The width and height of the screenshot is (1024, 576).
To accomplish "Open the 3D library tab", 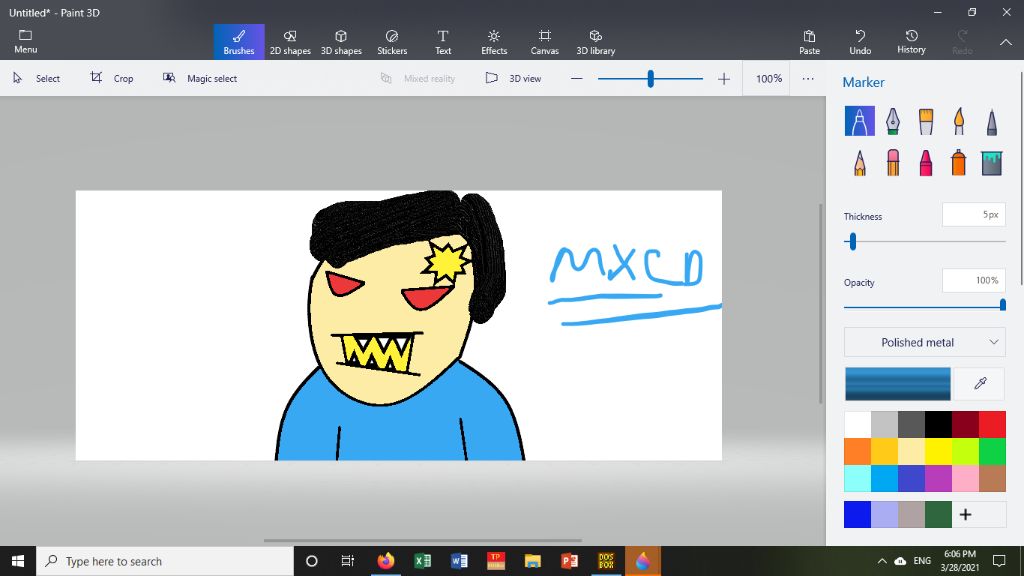I will pos(596,42).
